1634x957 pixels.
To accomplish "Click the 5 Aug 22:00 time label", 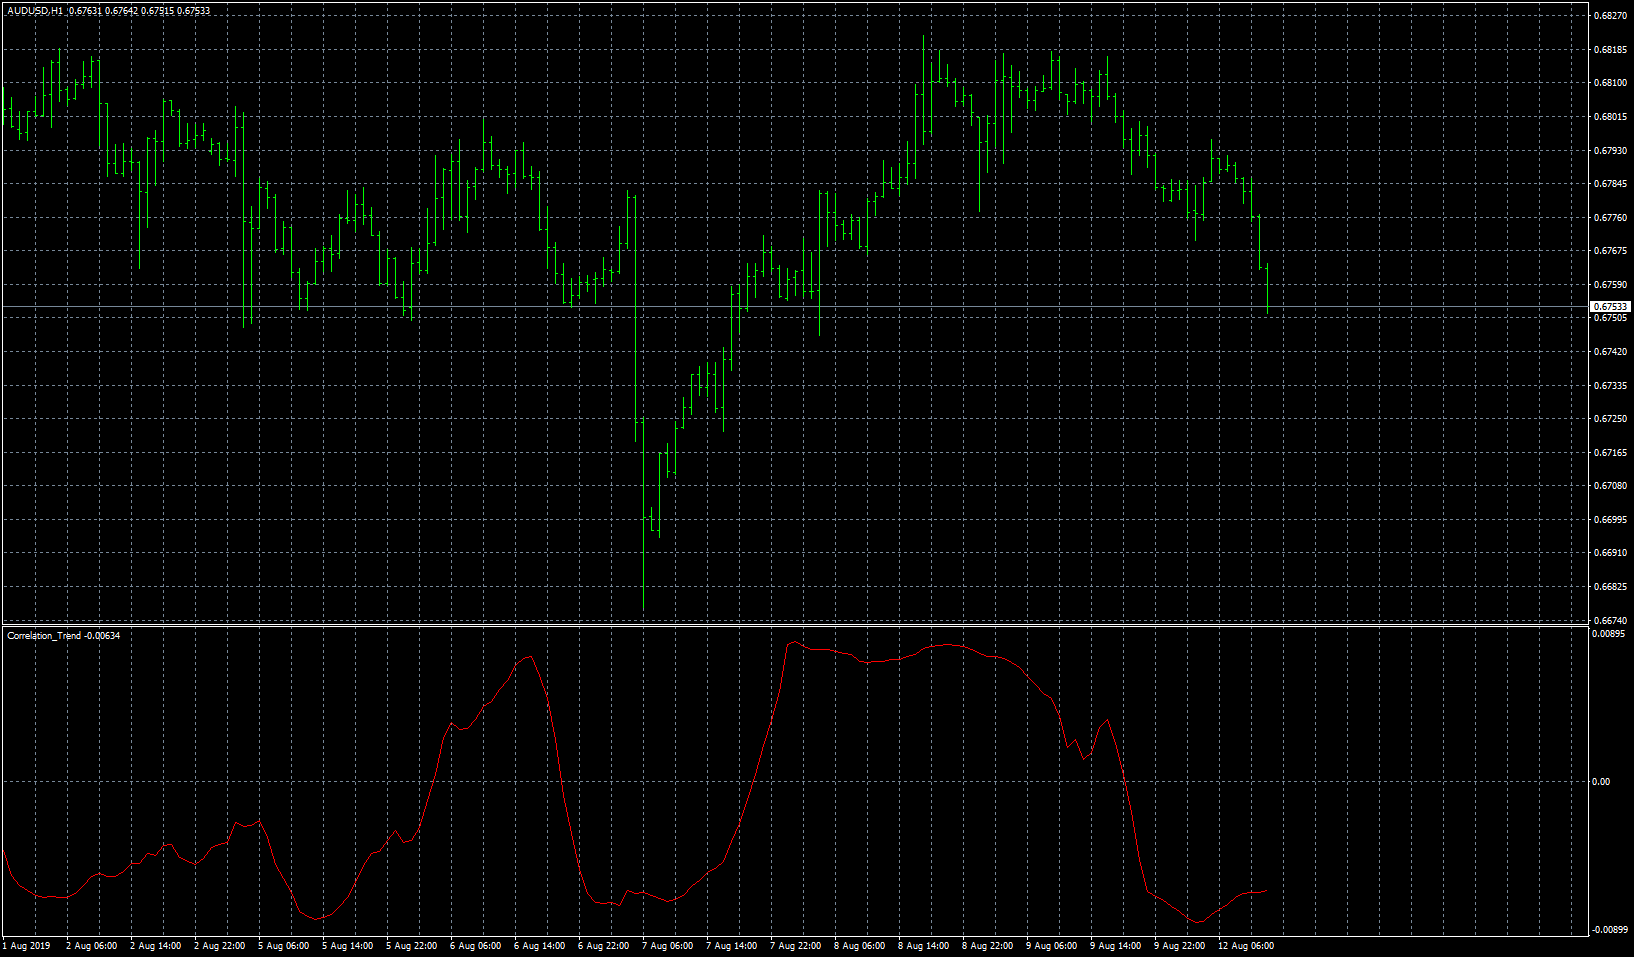I will point(412,946).
